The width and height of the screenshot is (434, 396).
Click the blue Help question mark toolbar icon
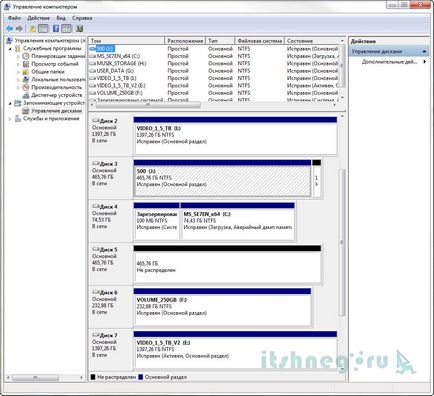56,29
